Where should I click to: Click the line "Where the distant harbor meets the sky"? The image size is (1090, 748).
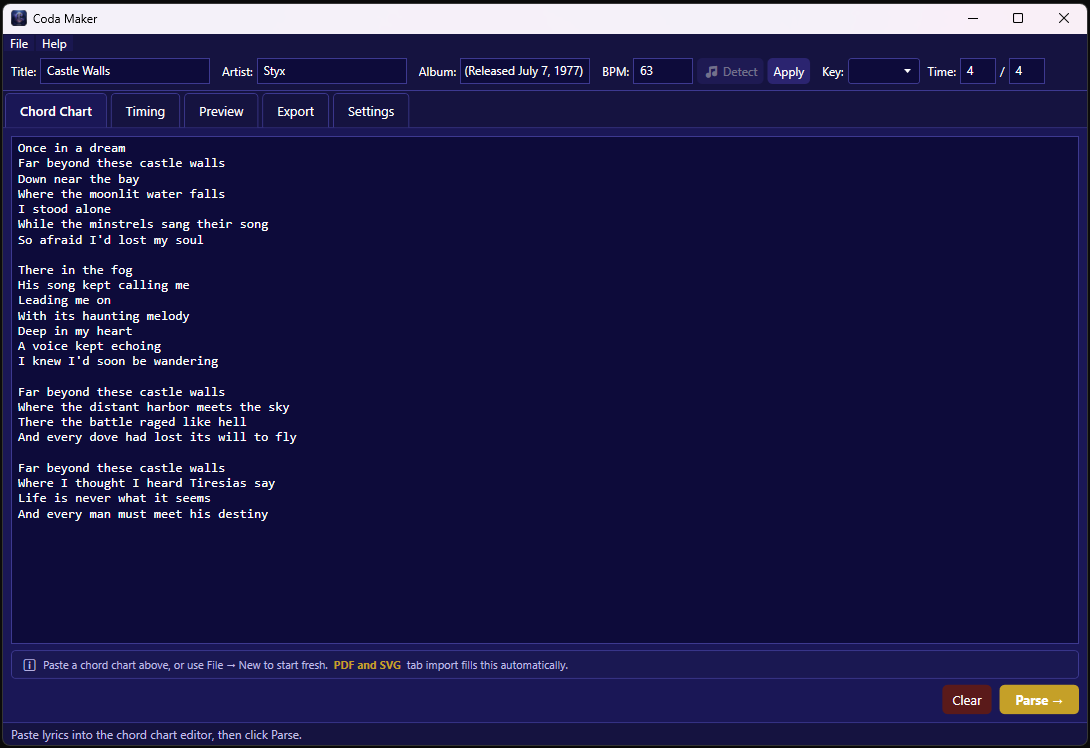pyautogui.click(x=154, y=407)
